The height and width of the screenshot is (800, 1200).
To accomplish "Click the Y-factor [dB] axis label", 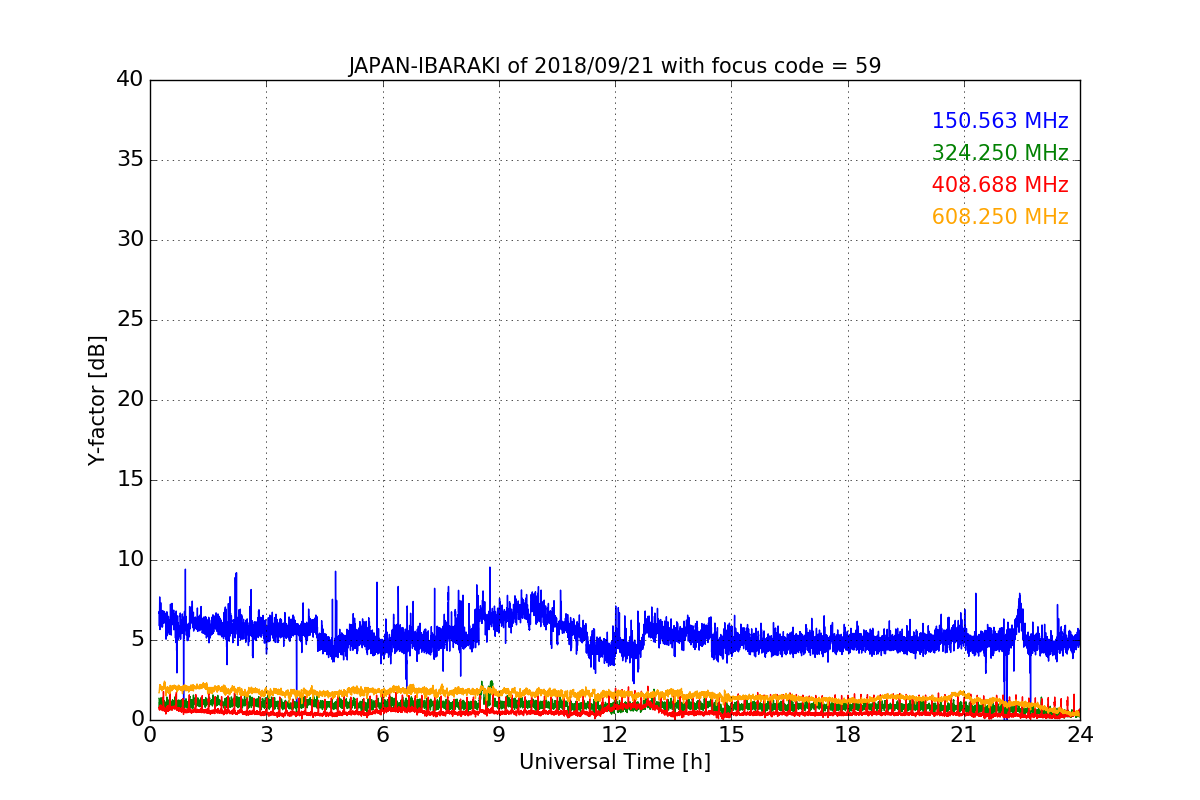I will point(97,400).
